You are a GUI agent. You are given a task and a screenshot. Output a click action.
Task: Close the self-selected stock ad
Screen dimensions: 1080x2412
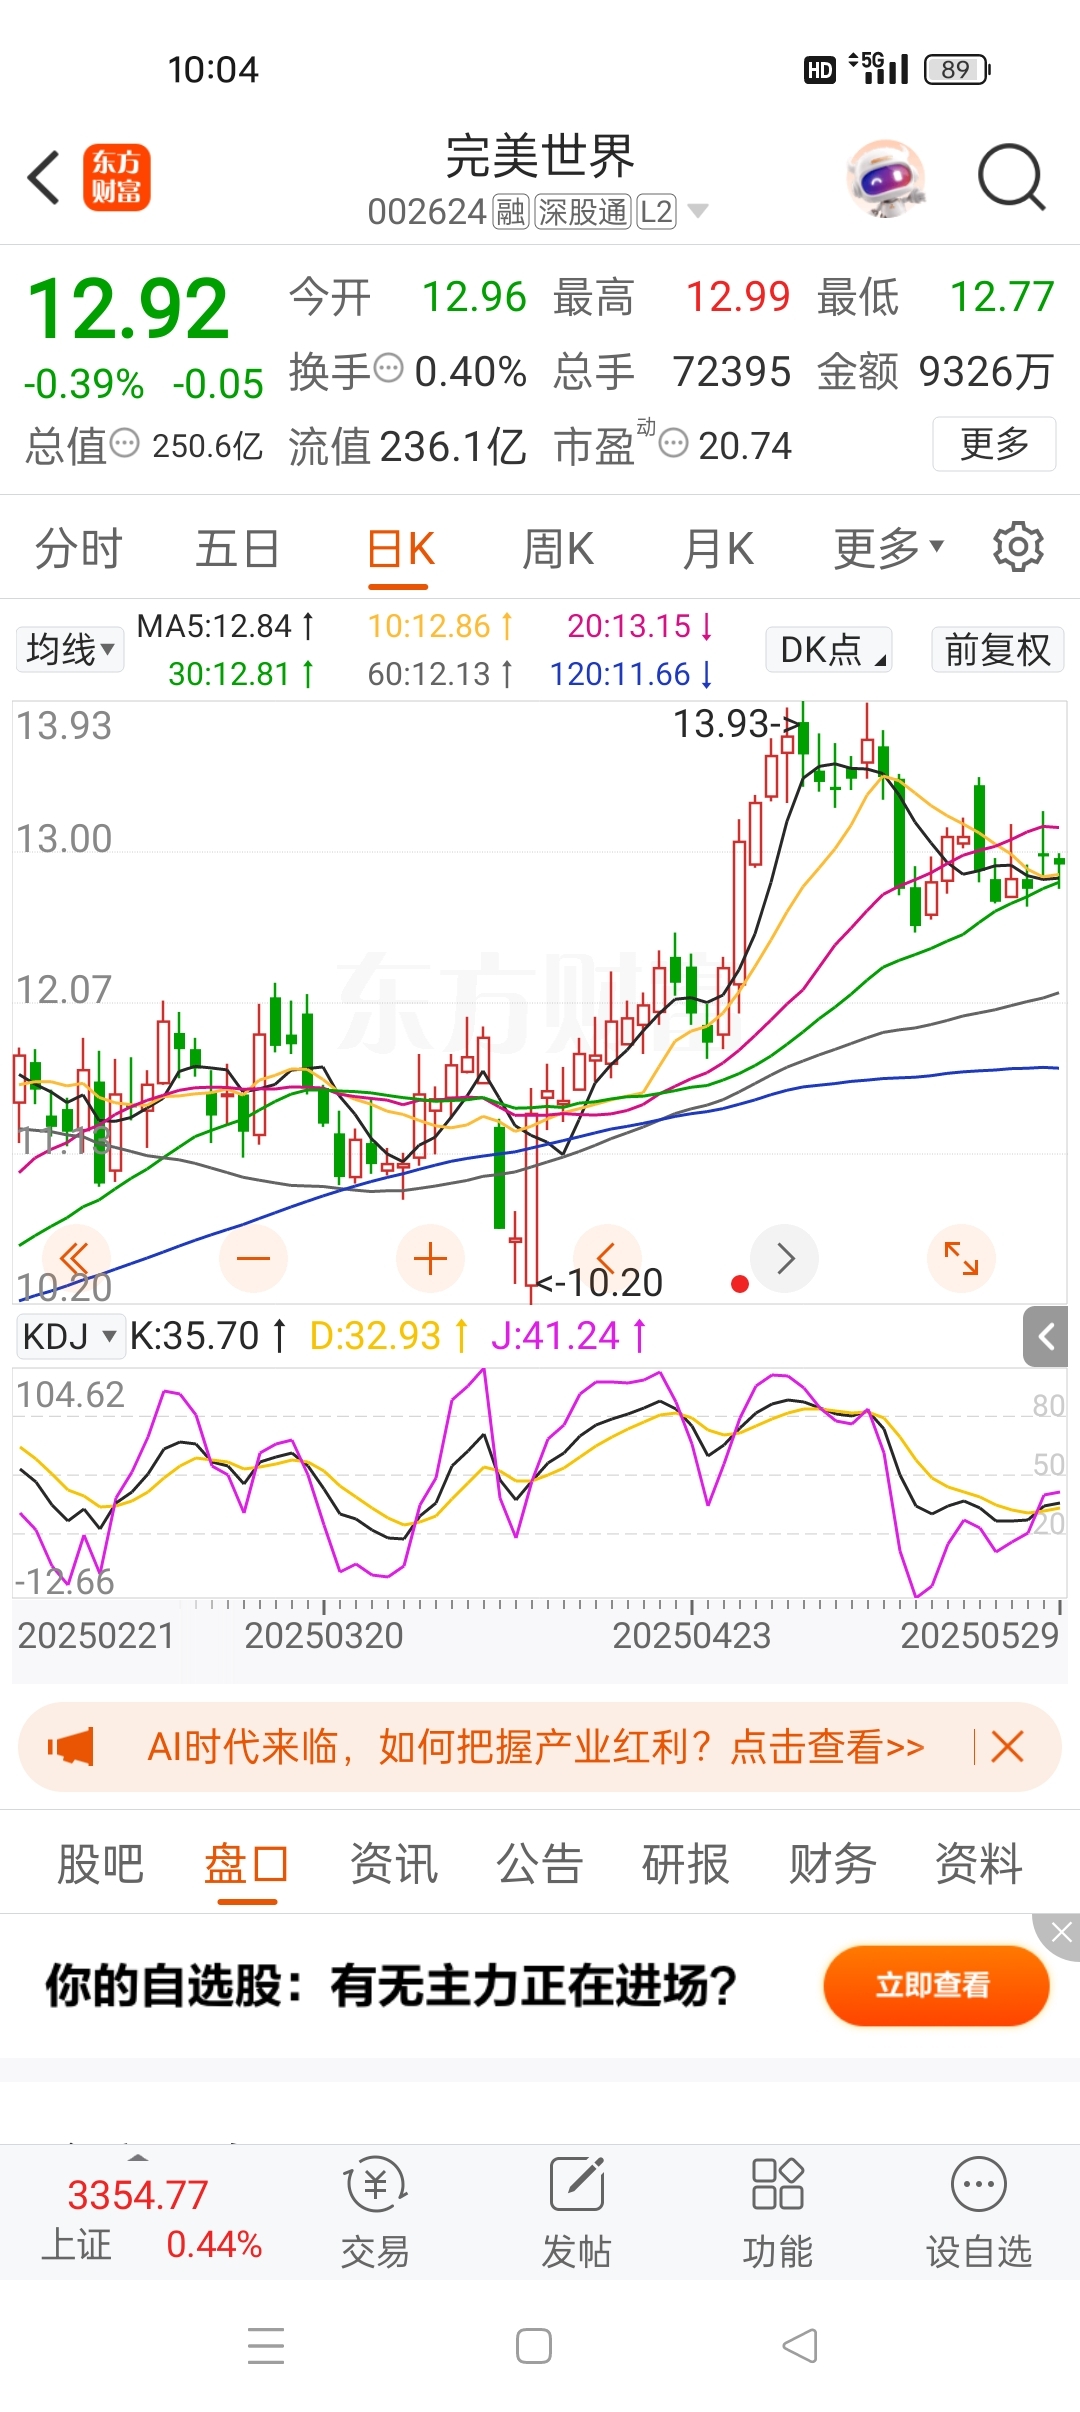tap(1060, 1933)
